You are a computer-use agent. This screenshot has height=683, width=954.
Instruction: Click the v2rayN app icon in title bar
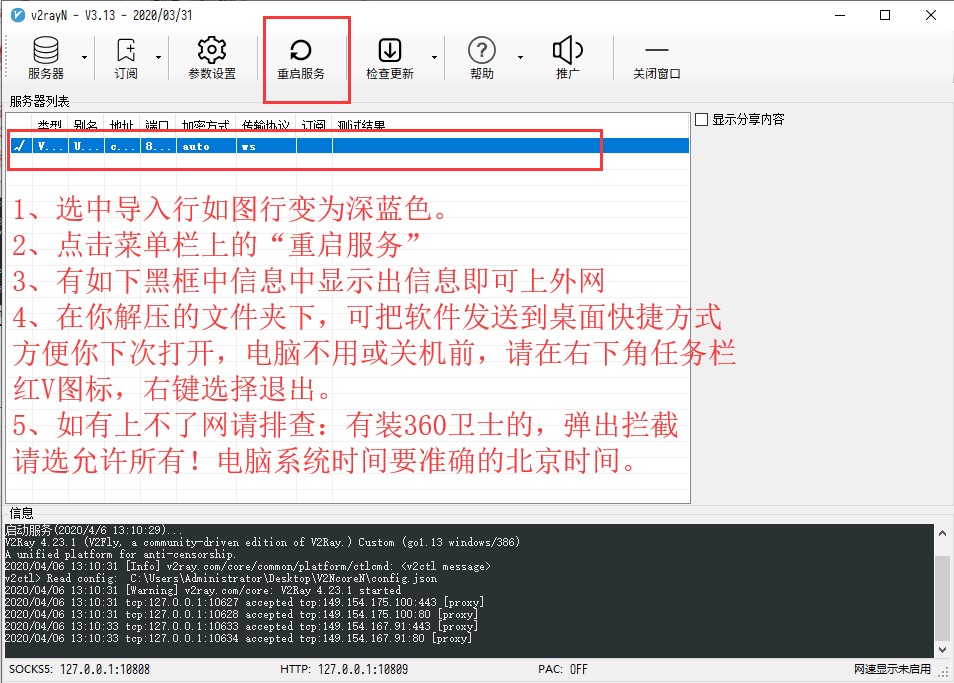18,15
